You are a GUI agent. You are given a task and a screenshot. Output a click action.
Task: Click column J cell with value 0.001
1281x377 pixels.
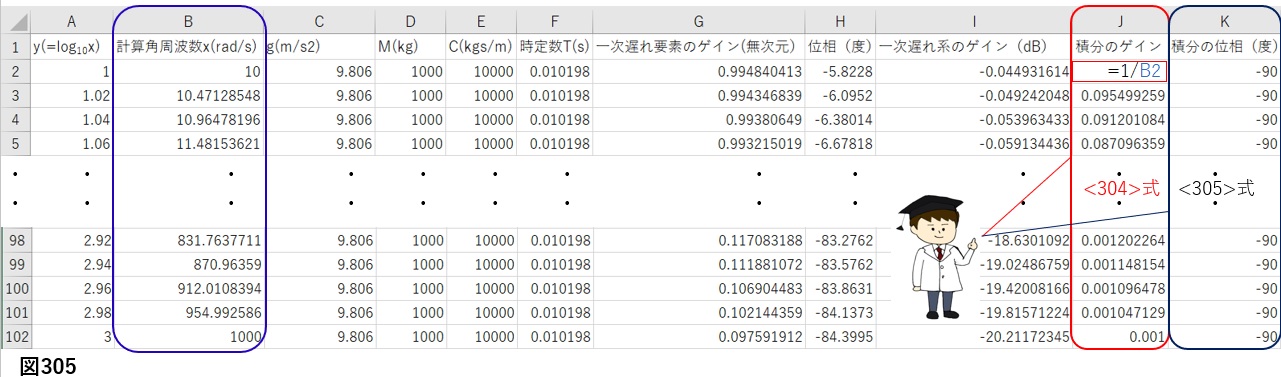1119,337
